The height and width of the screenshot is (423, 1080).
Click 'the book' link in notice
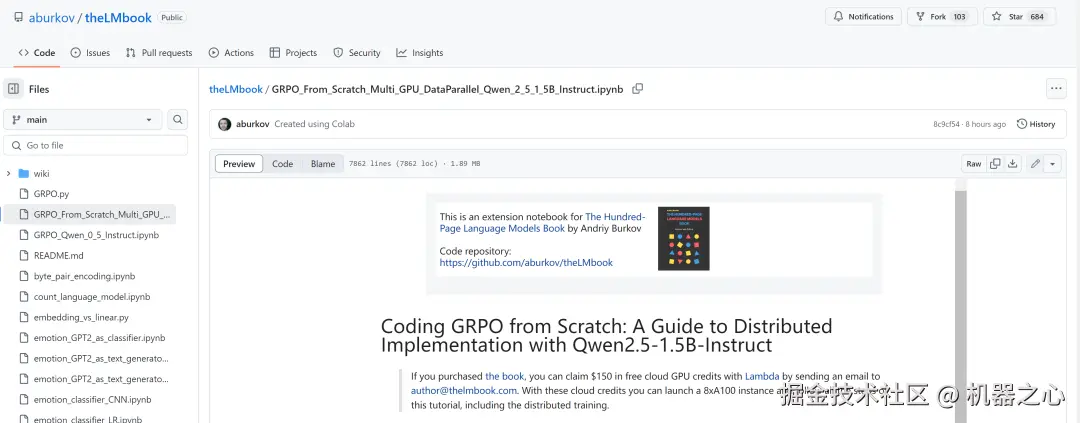point(505,376)
